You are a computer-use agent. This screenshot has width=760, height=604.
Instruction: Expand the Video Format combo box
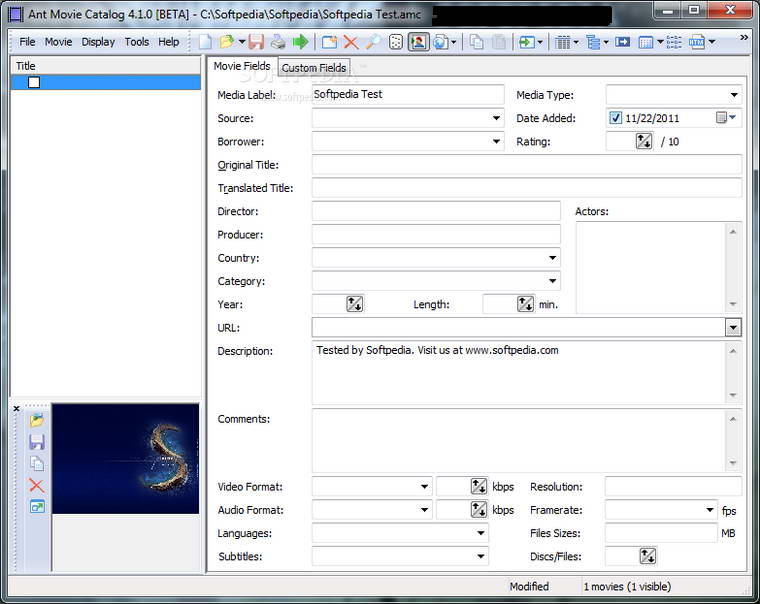point(424,487)
